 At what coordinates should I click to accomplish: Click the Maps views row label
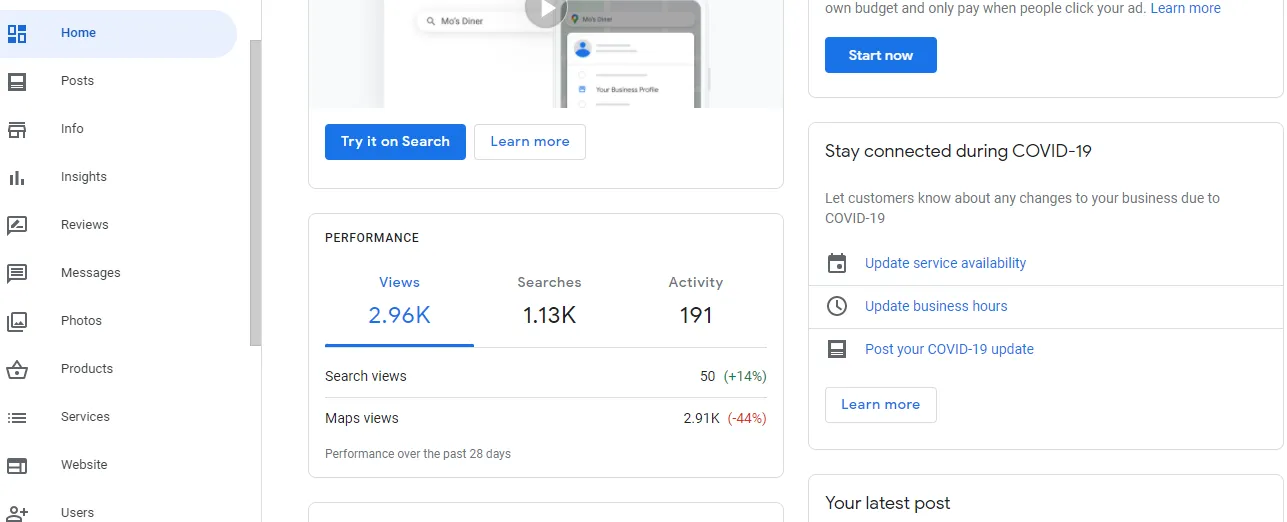pos(362,418)
